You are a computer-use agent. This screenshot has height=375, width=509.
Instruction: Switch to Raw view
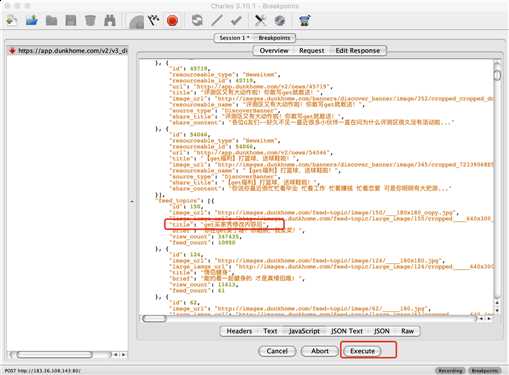407,331
